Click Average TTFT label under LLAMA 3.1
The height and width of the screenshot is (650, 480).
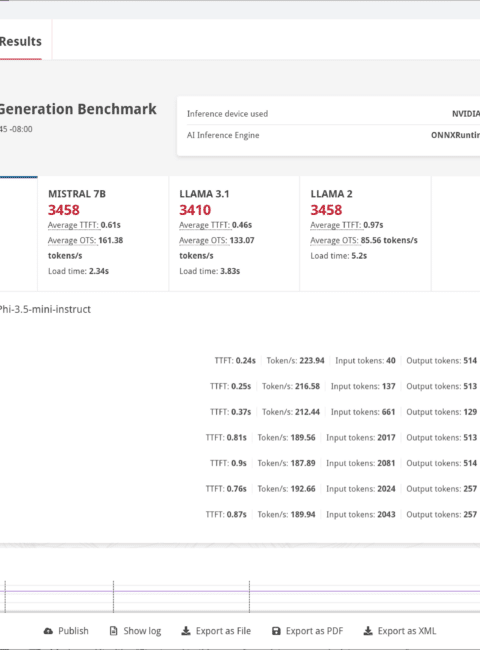[x=205, y=225]
